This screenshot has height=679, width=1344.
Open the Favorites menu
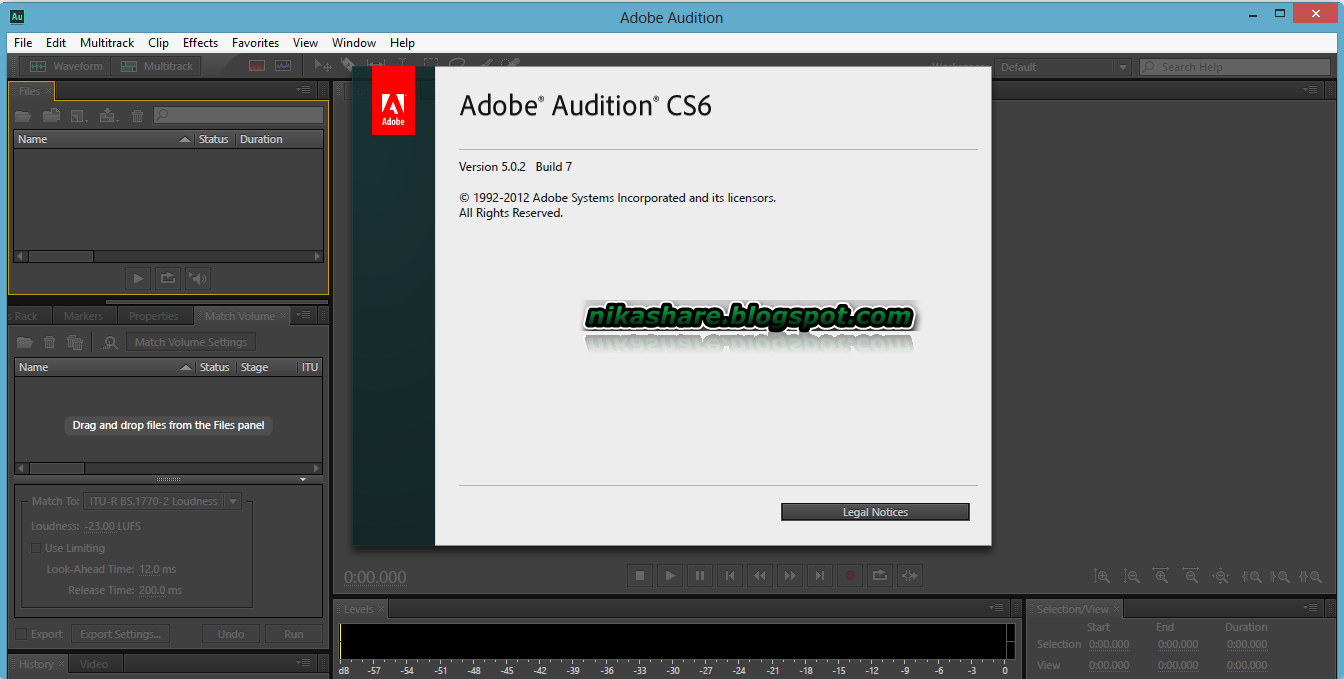tap(255, 43)
